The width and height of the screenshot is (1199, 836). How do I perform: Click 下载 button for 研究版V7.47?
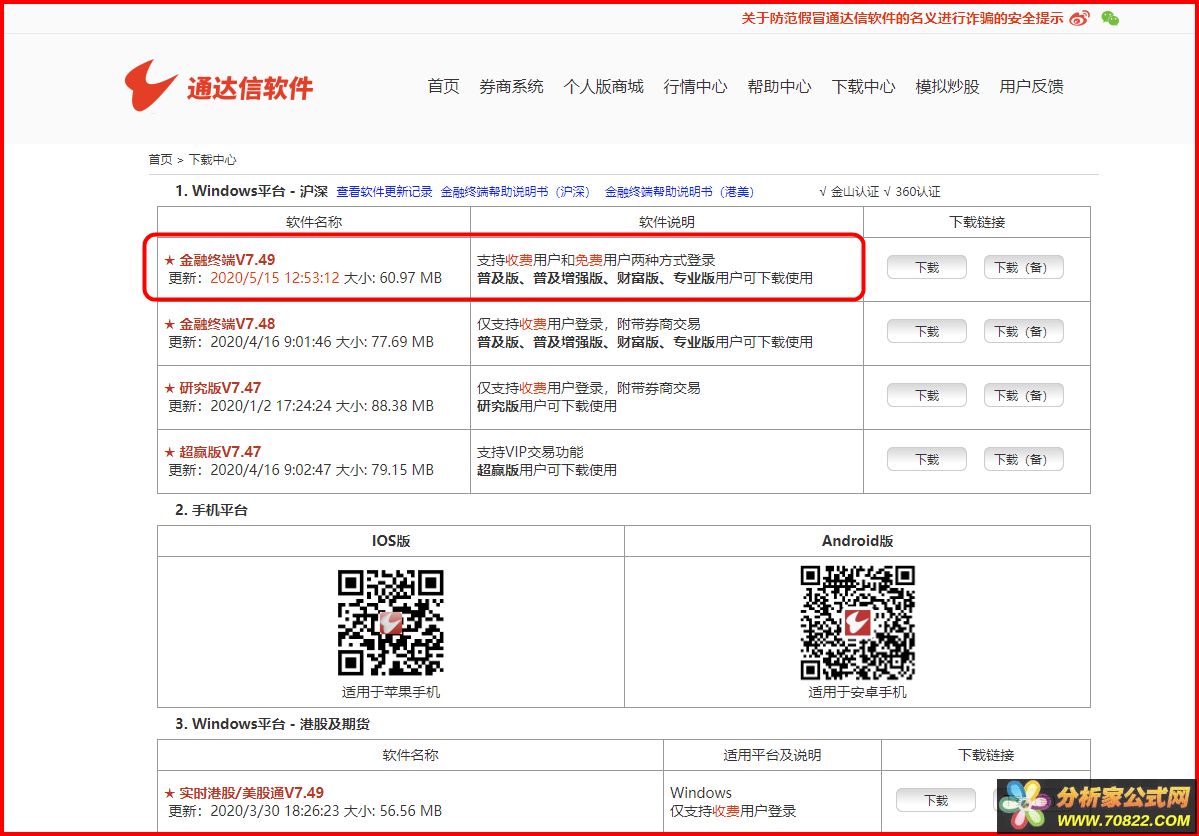927,395
